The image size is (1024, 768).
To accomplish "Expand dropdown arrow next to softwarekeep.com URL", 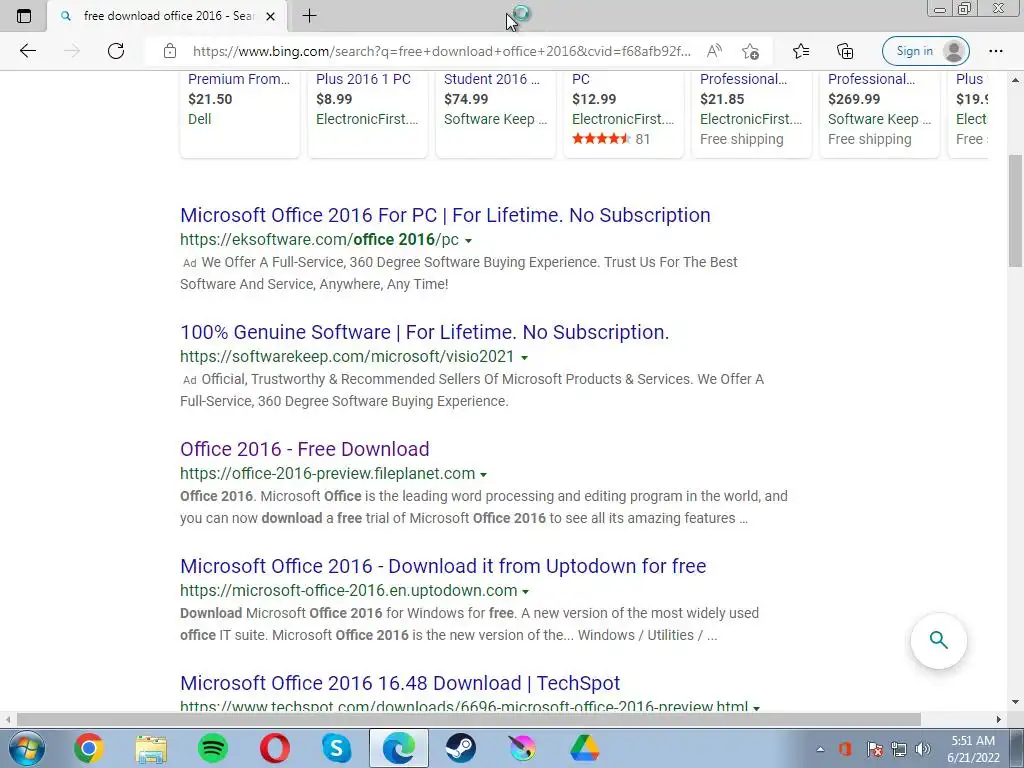I will tap(524, 358).
